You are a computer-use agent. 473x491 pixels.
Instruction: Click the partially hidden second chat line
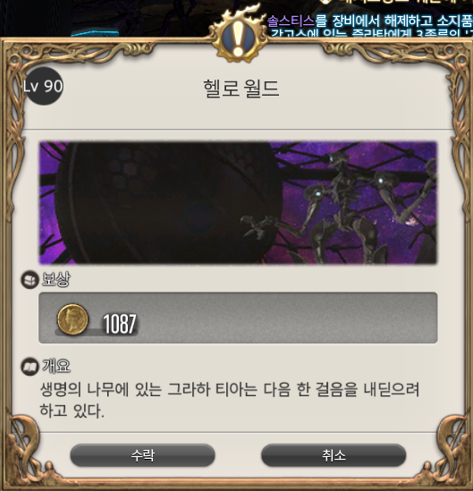[x=371, y=33]
